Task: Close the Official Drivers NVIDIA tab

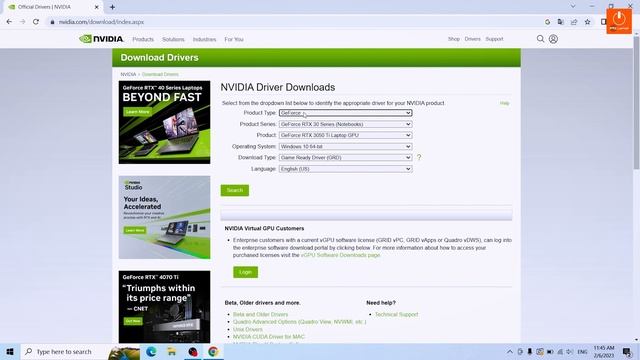Action: point(97,7)
